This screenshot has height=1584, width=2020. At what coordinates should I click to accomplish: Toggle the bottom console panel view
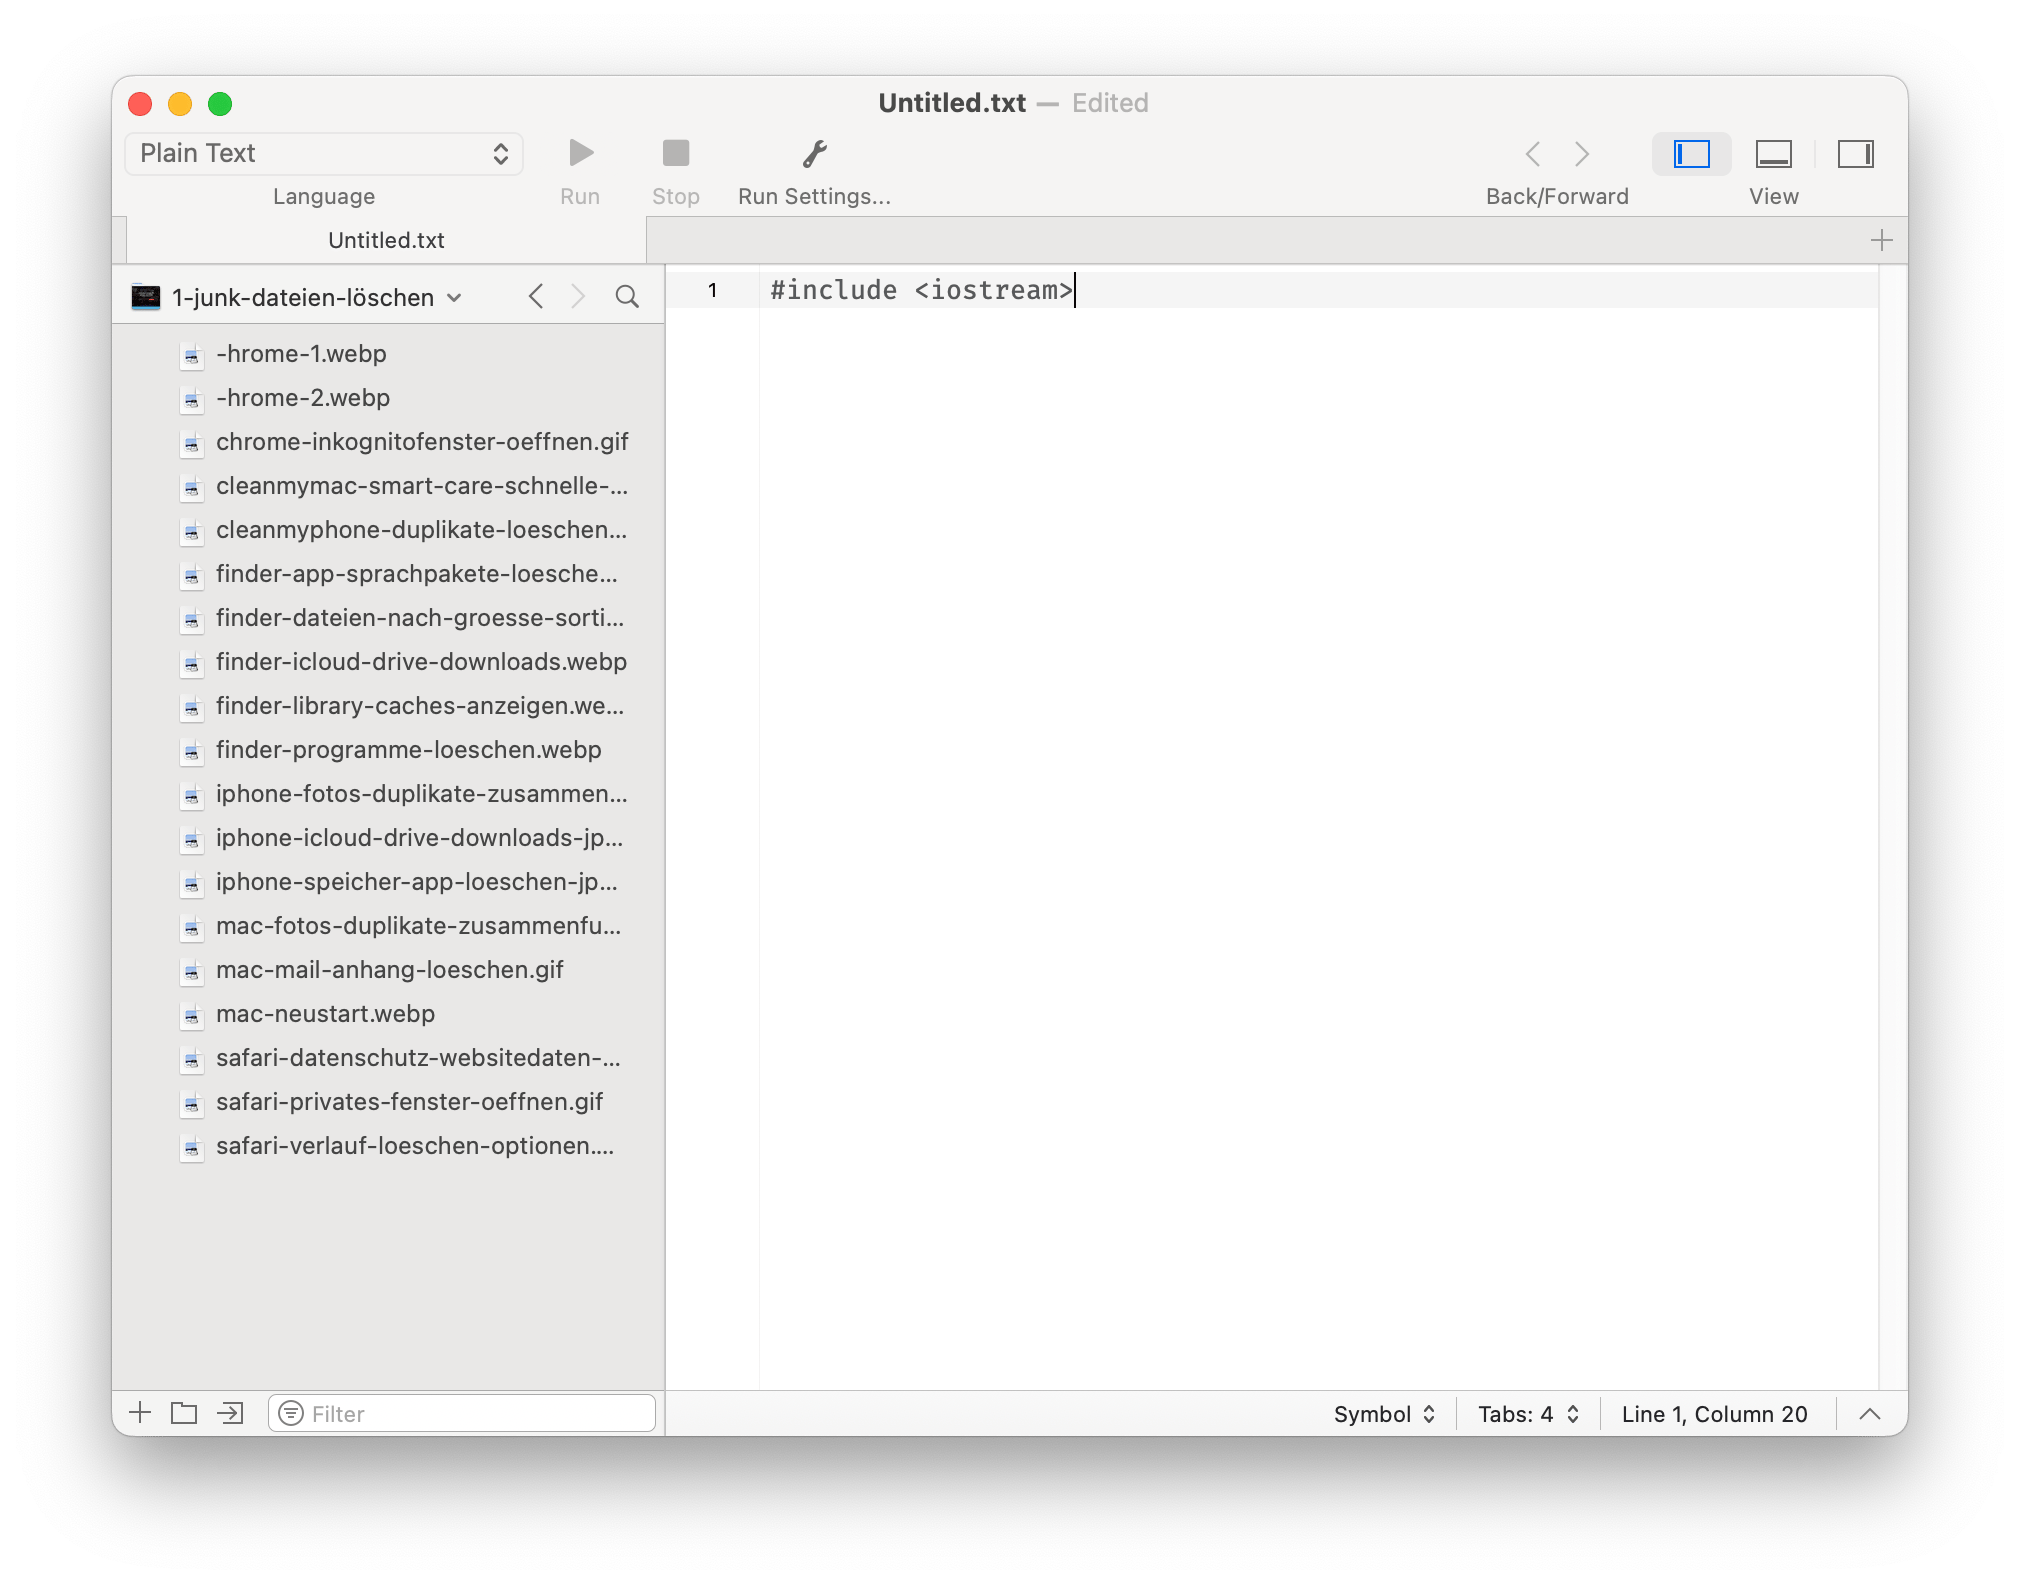[1773, 154]
